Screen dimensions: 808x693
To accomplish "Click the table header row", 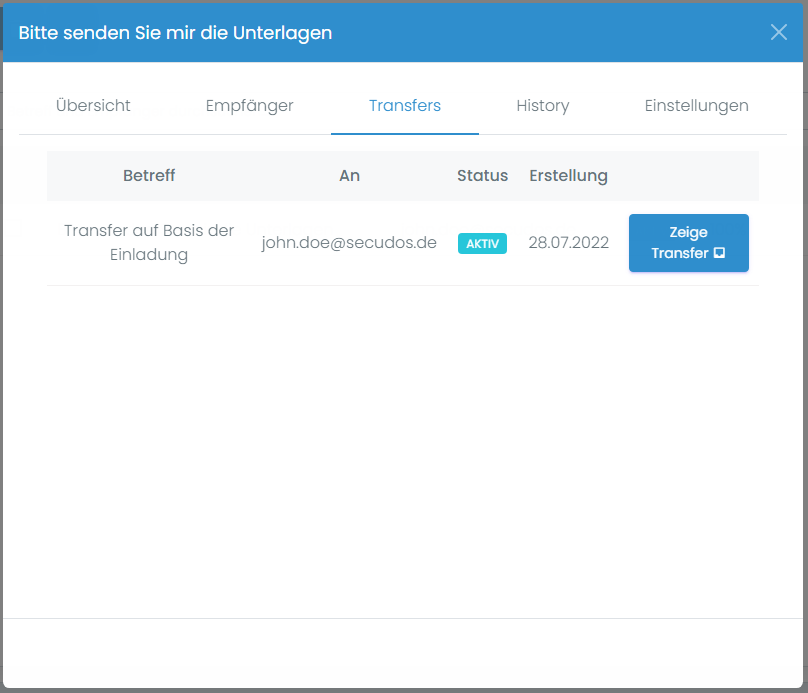I will [x=400, y=175].
